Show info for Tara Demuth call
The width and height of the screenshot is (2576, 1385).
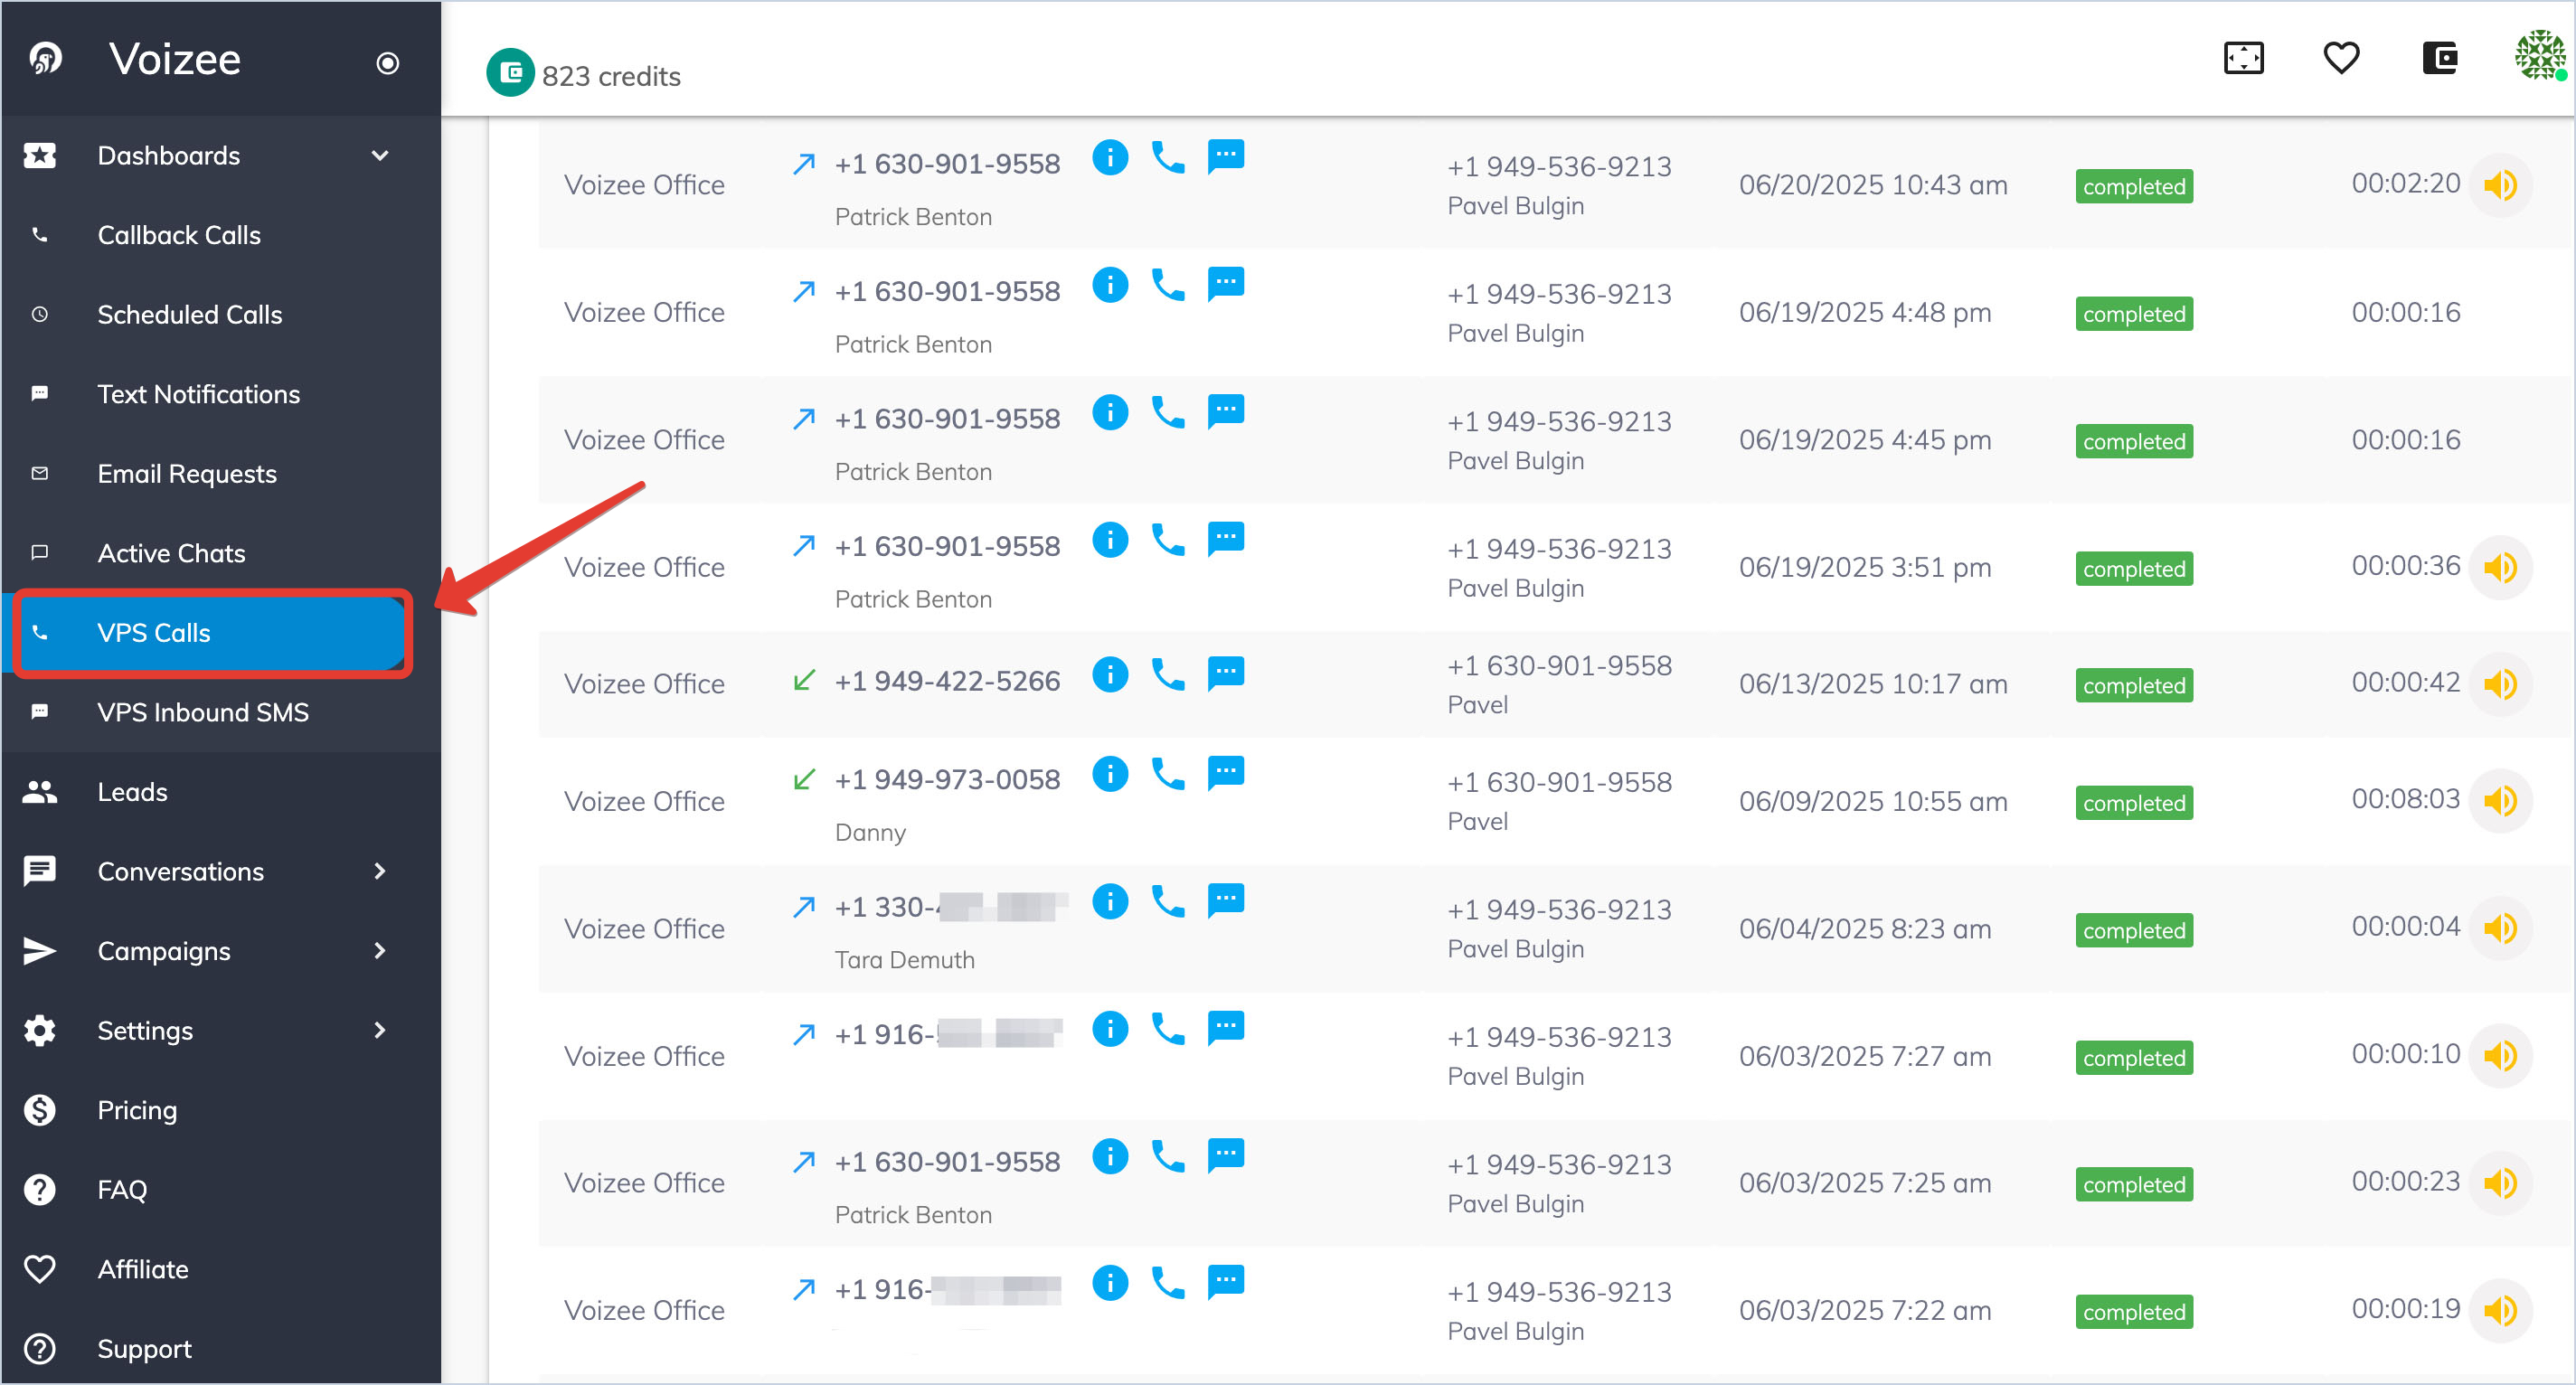coord(1110,902)
